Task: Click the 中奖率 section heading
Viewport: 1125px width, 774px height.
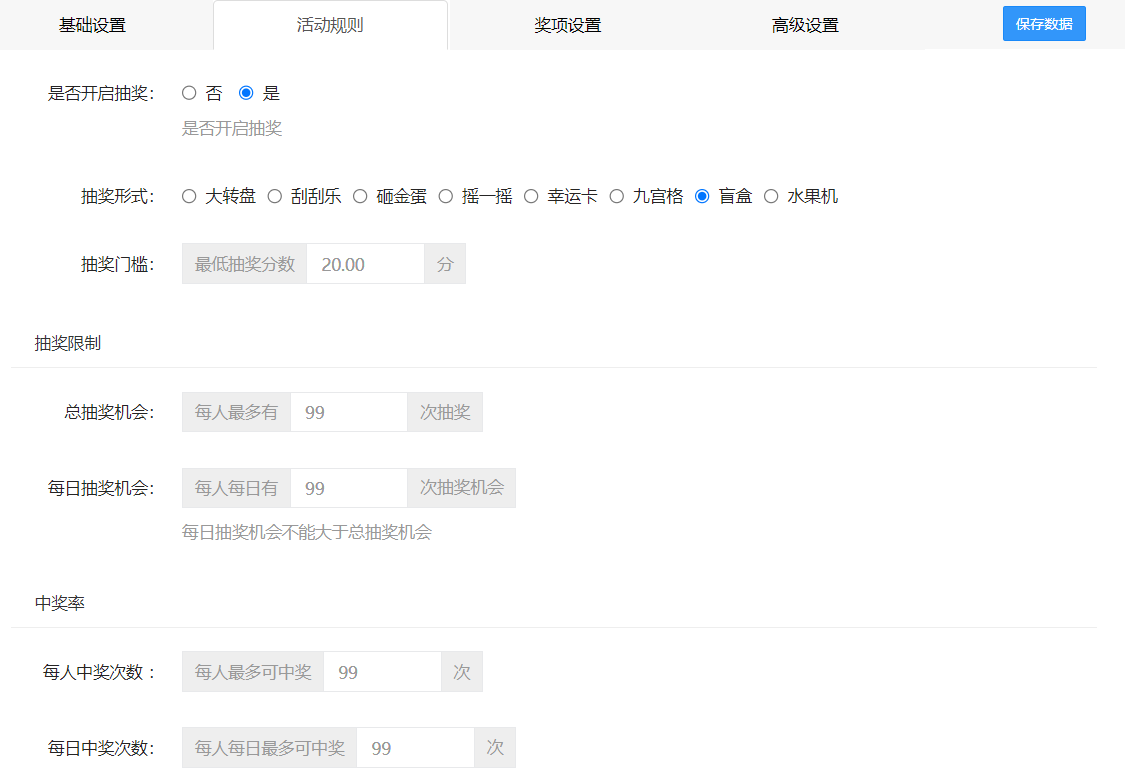Action: [x=60, y=603]
